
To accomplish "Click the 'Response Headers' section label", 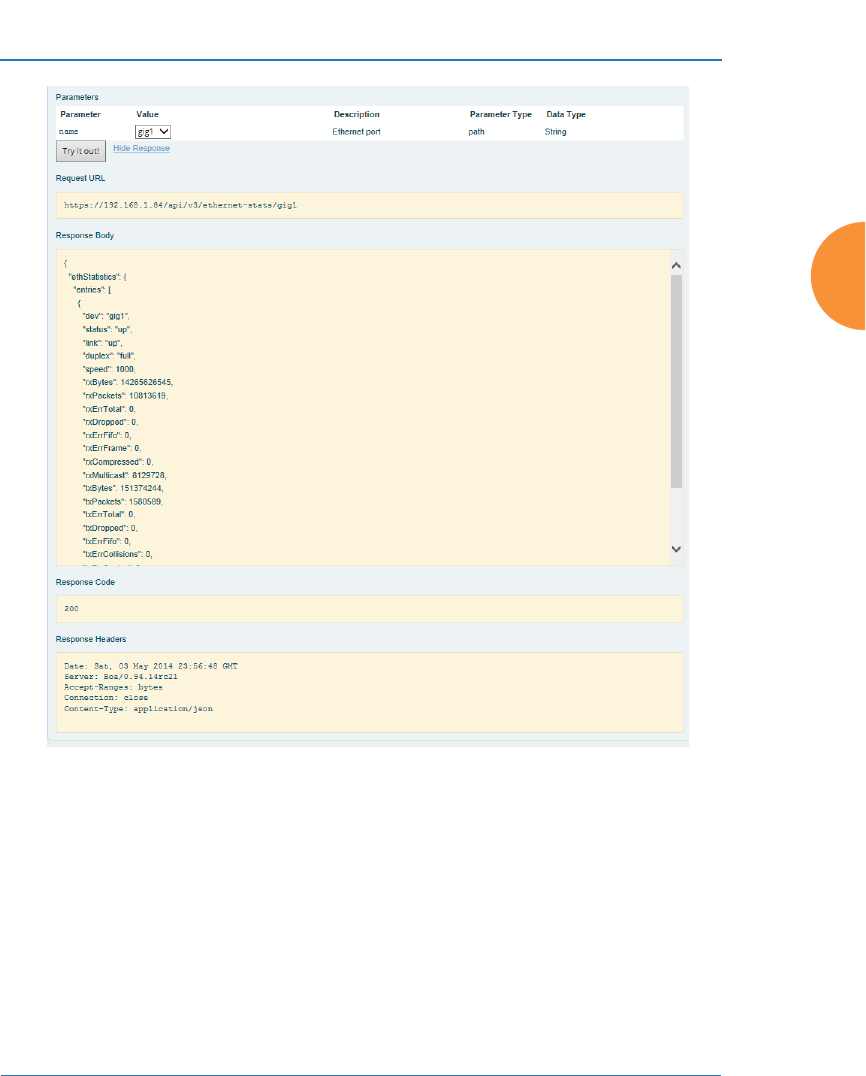I will (91, 640).
